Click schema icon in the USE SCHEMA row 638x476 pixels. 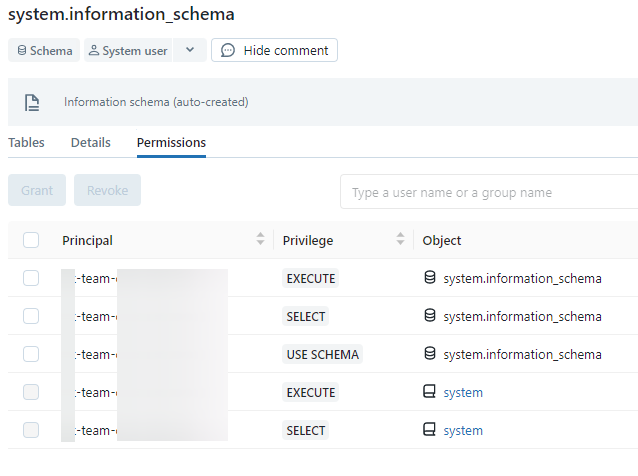point(430,354)
